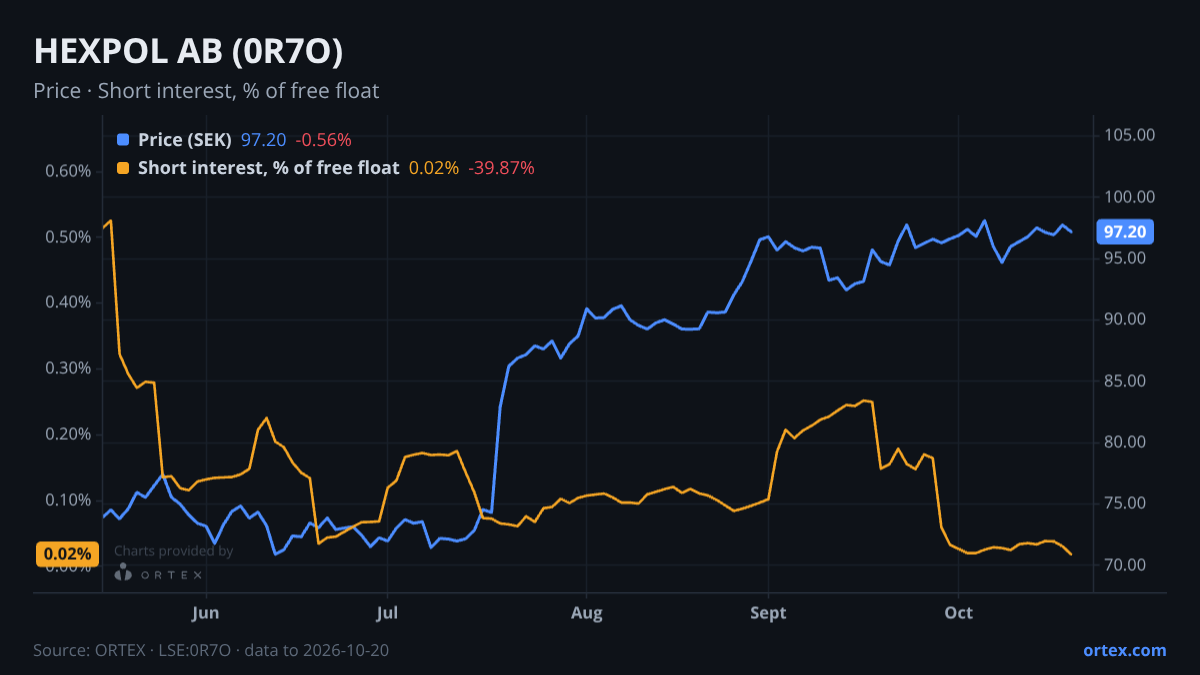
Task: Select the Short interest, % of free float legend label
Action: click(x=269, y=168)
